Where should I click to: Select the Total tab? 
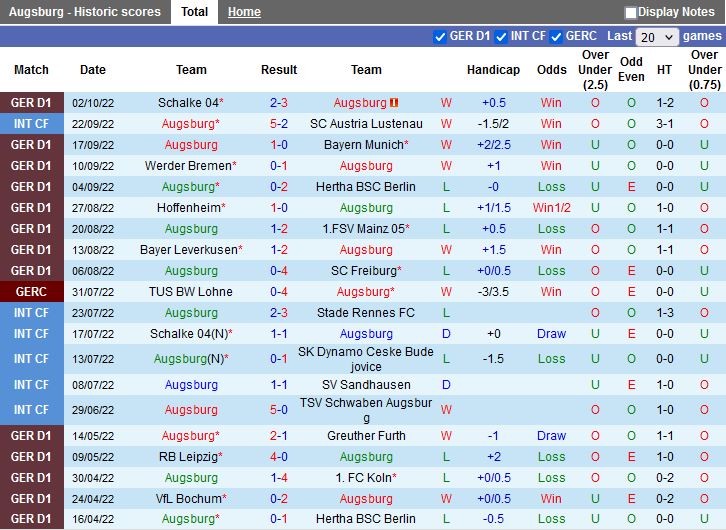194,12
